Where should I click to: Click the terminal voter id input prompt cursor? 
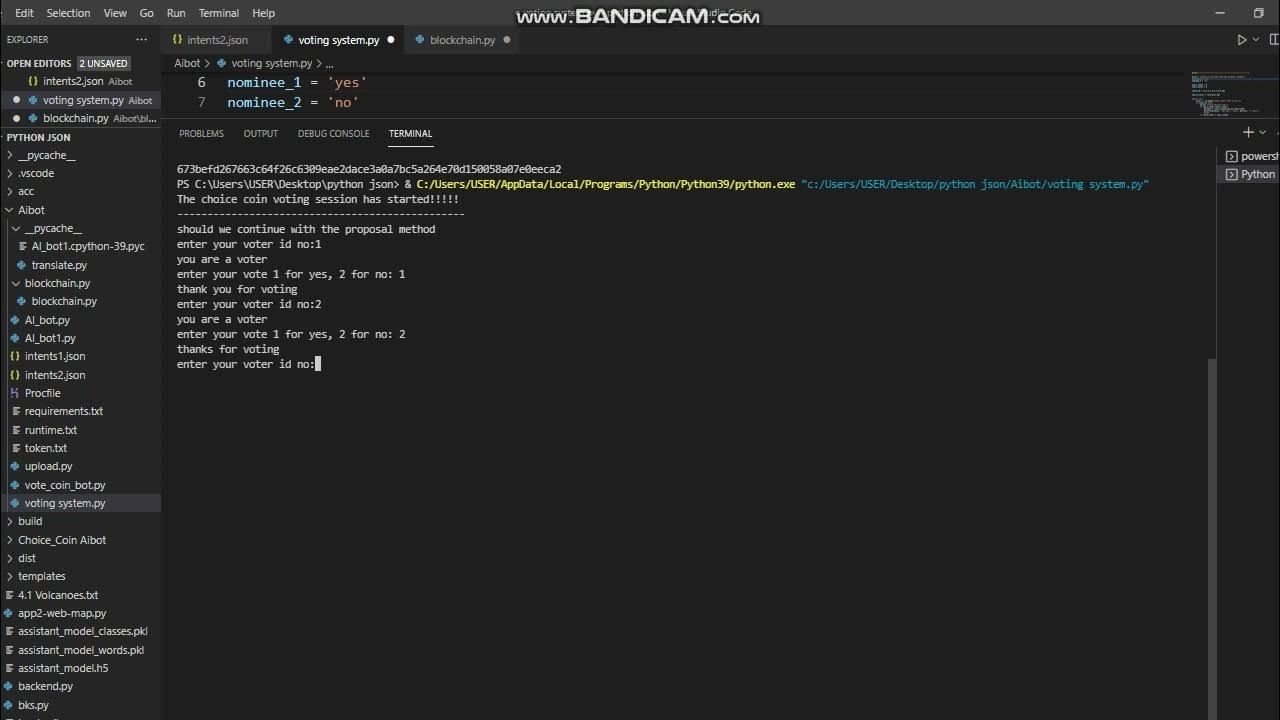tap(317, 364)
